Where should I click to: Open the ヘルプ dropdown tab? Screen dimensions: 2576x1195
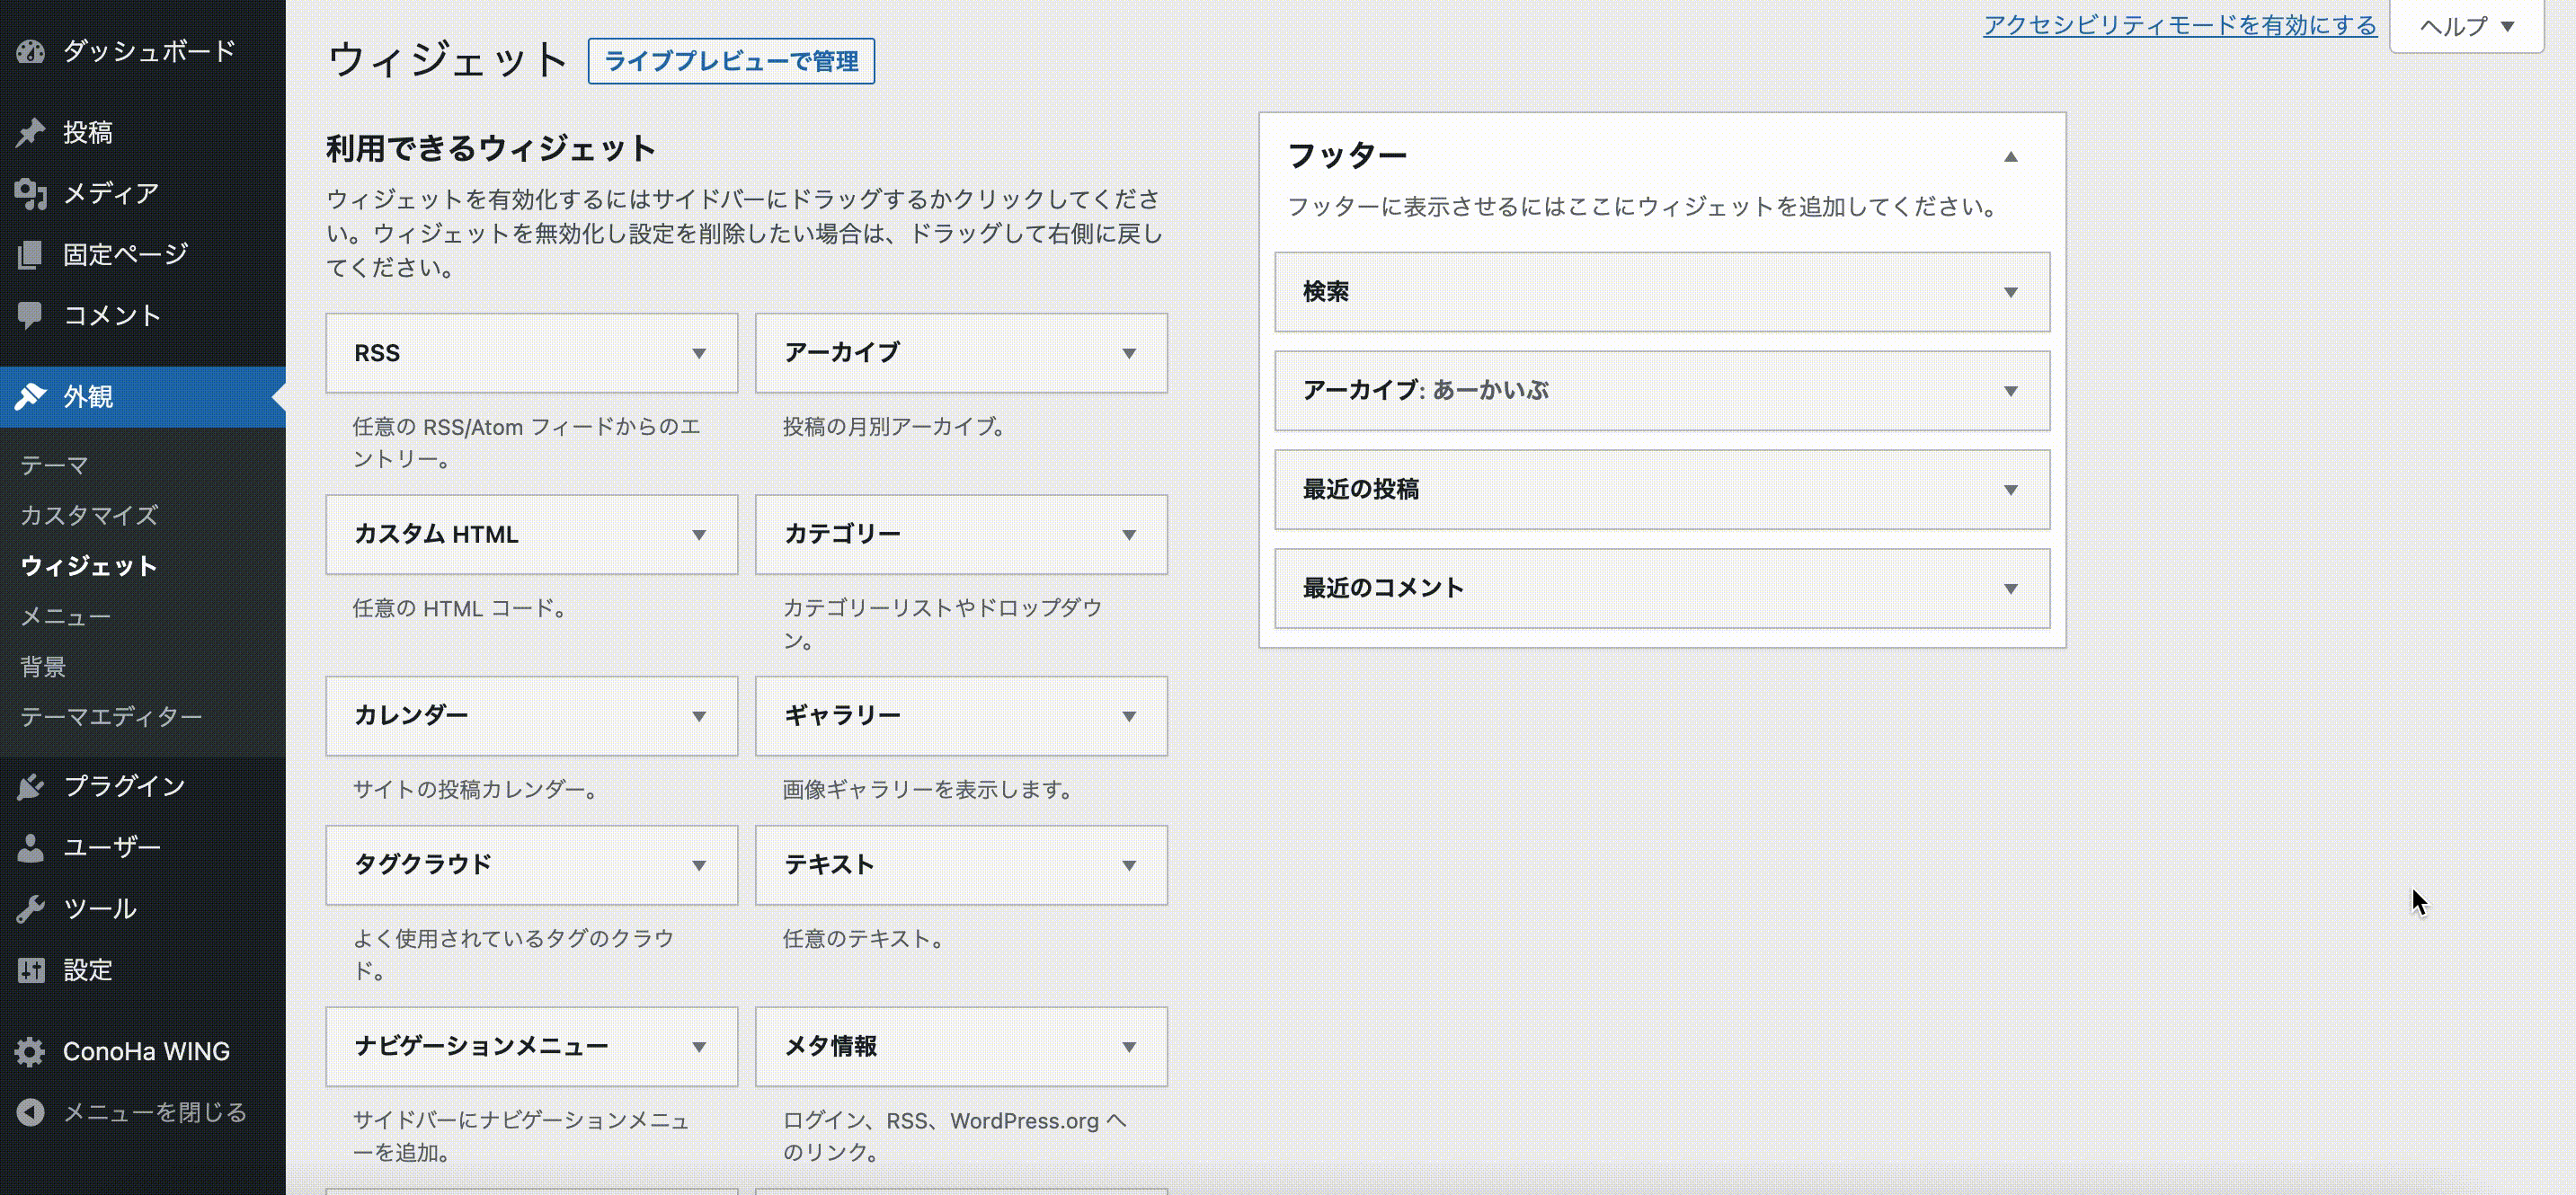(2466, 27)
